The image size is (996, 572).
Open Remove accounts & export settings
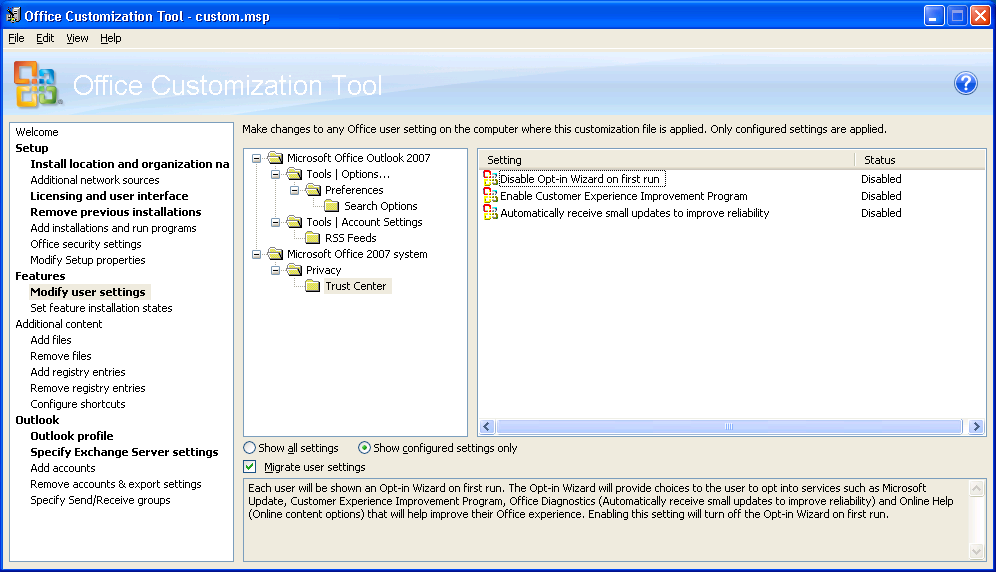116,484
